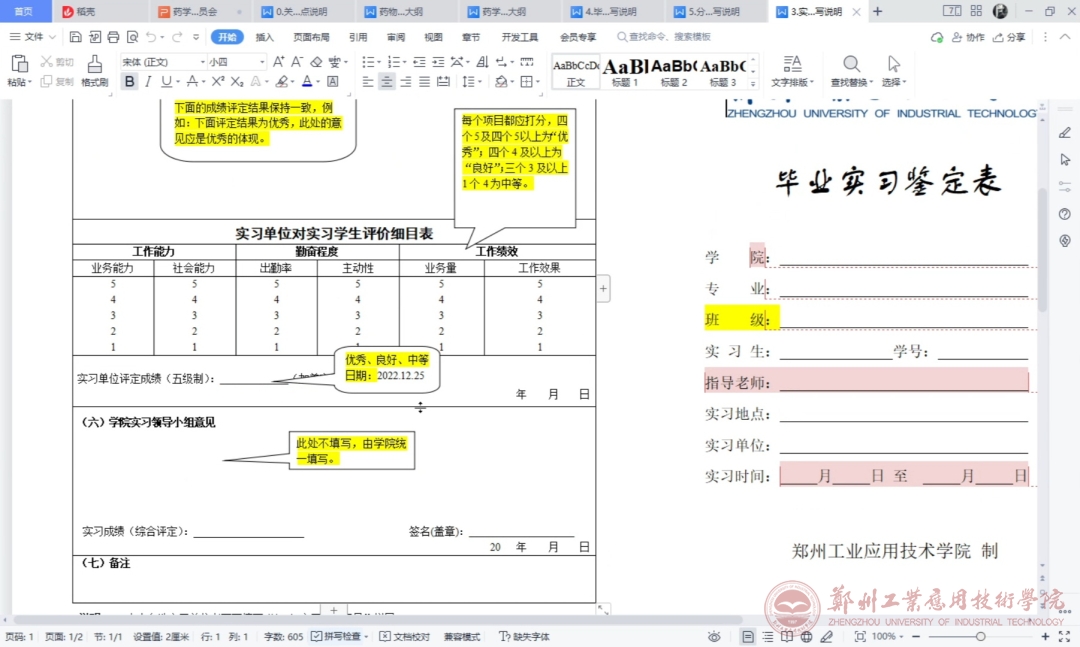Open Find and Replace (查找替换) tool
Screen dimensions: 1080x647
(x=851, y=70)
